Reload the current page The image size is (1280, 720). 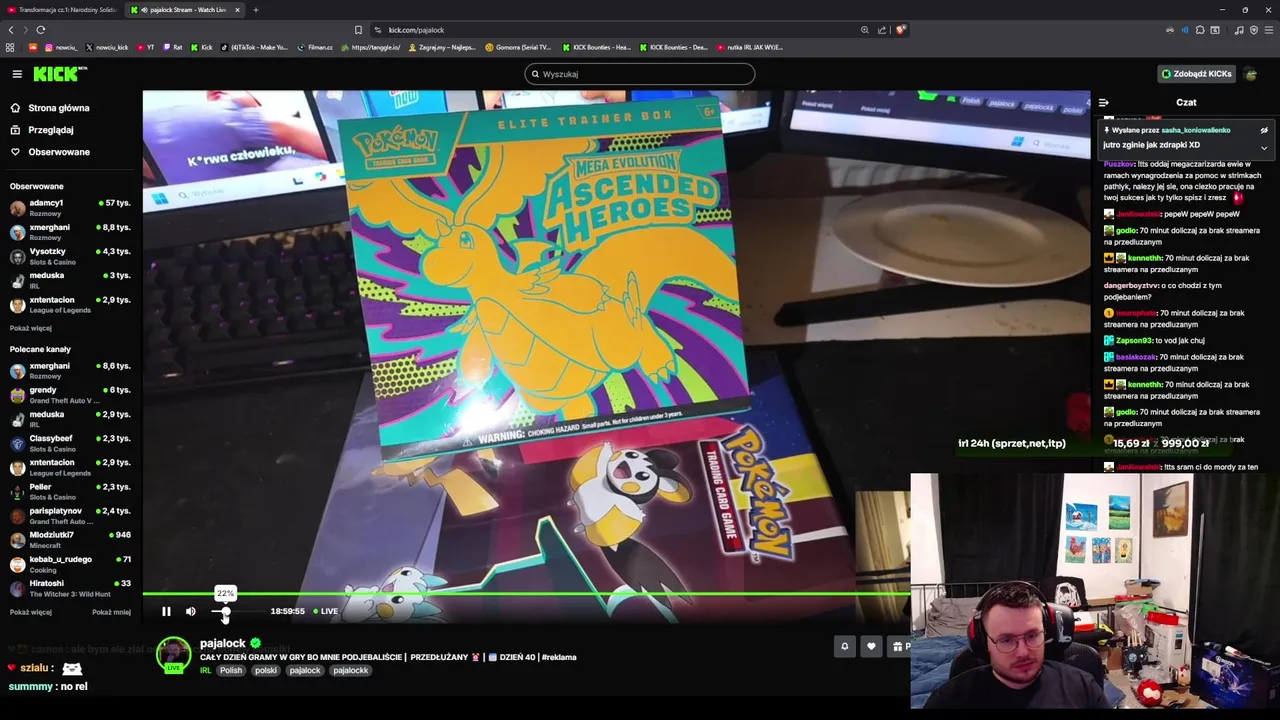click(x=41, y=30)
